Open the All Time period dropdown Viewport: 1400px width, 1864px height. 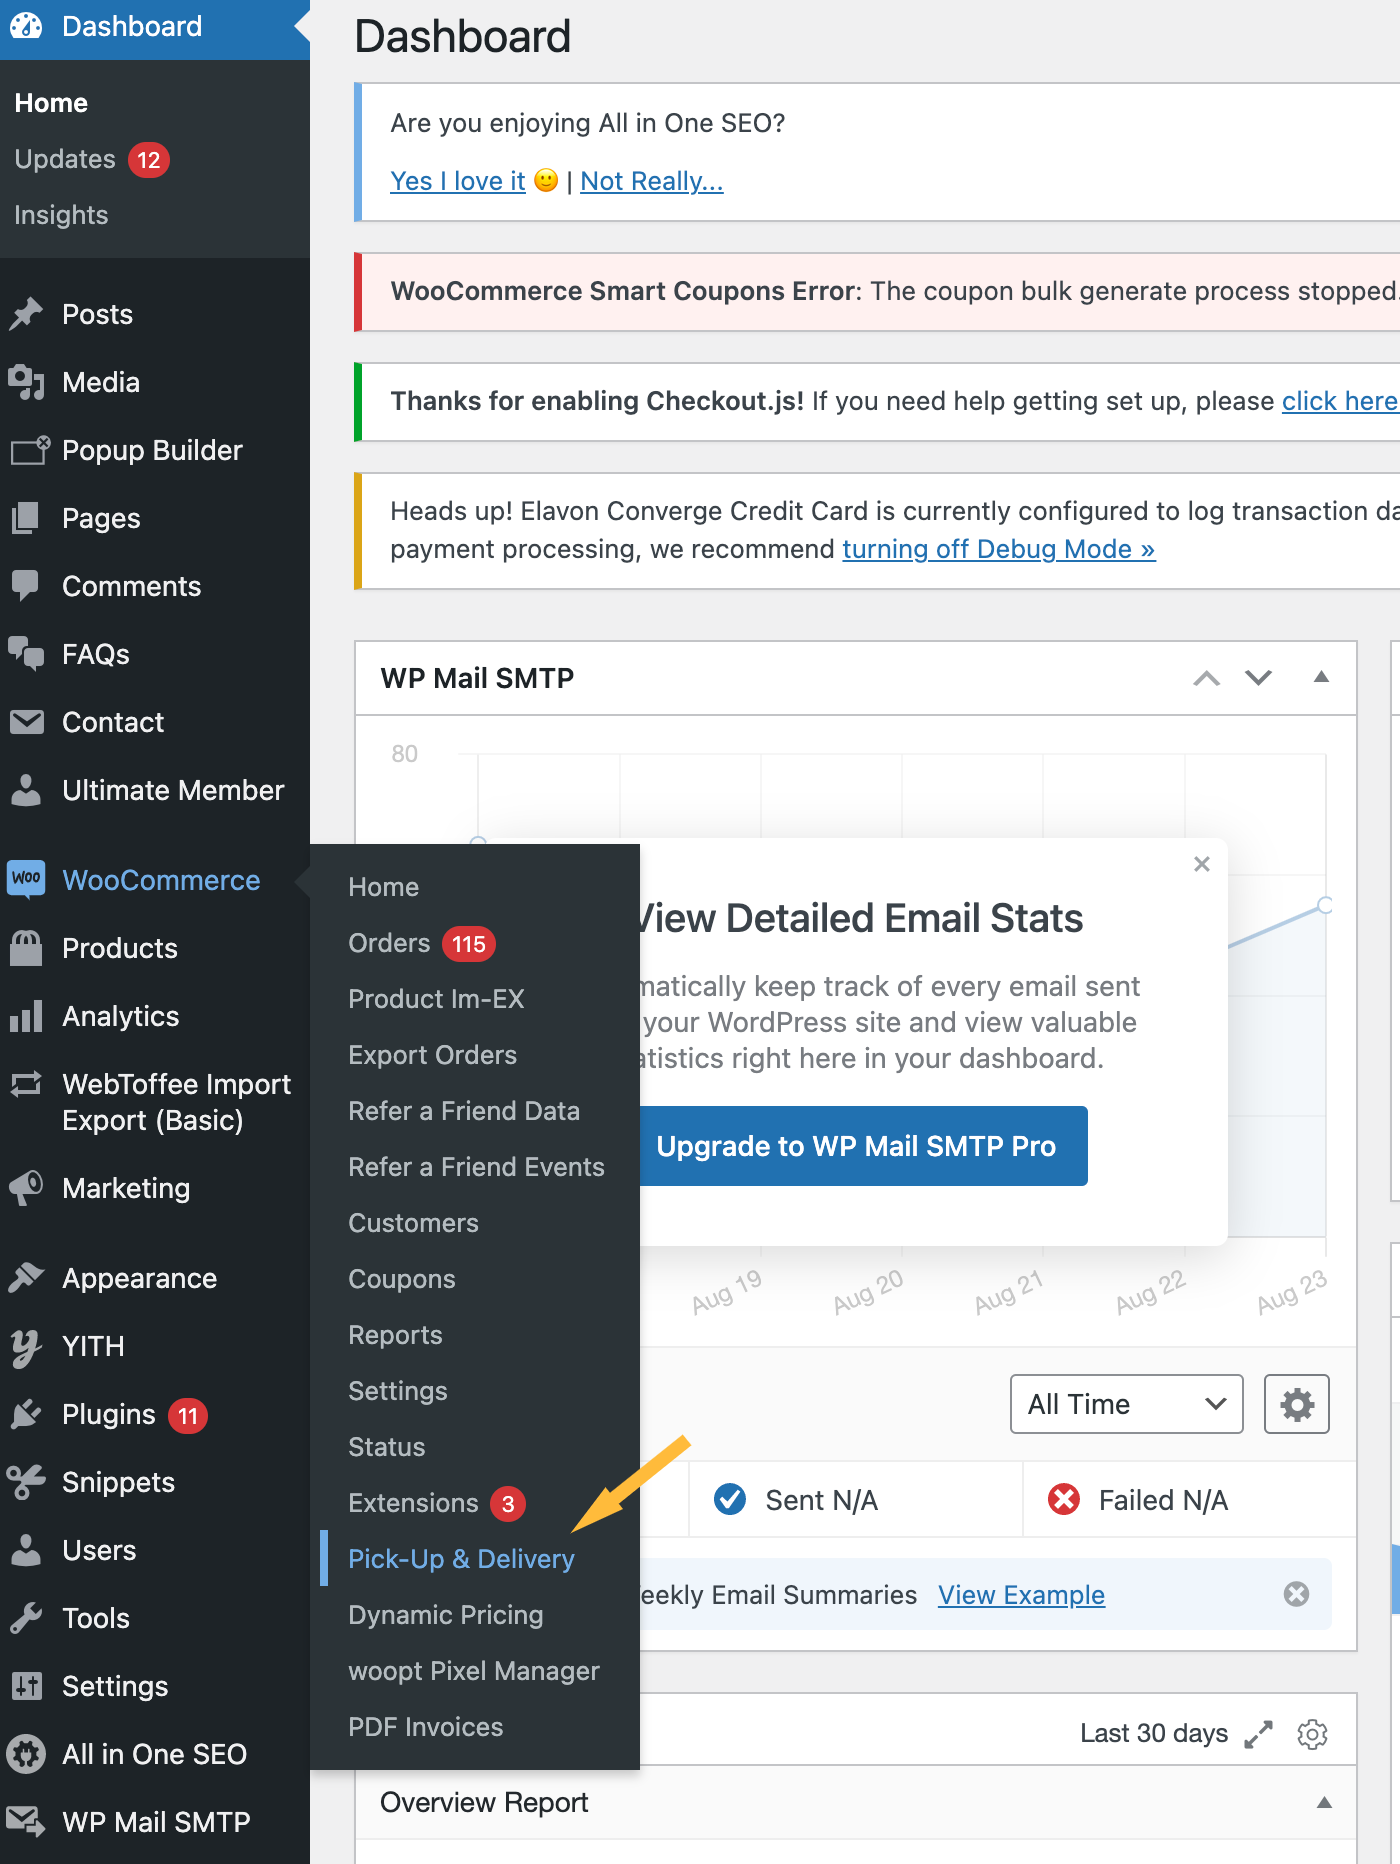tap(1126, 1404)
